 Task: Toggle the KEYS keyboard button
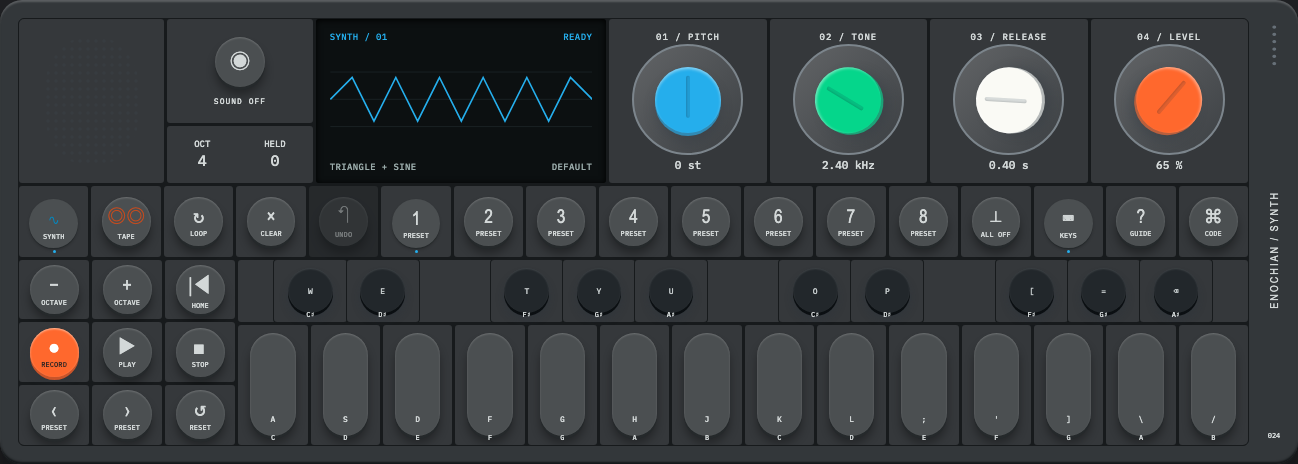[x=1068, y=222]
